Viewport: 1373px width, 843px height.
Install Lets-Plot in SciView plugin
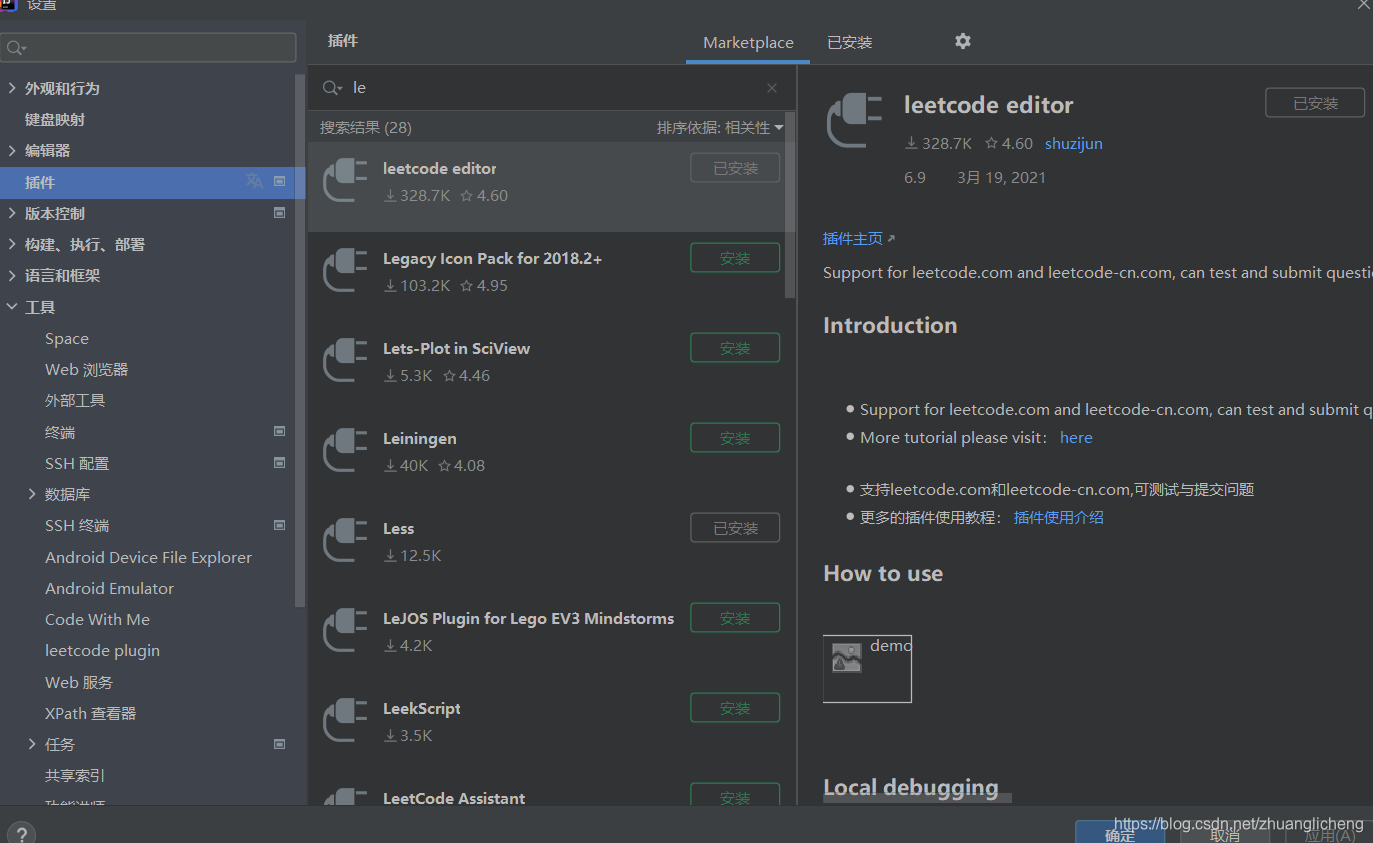click(735, 348)
